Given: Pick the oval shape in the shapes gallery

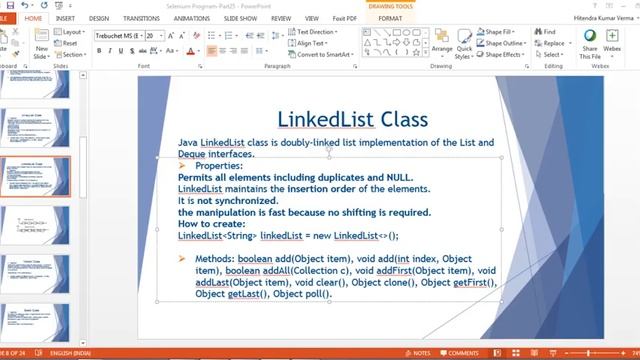Looking at the screenshot, I should [407, 32].
